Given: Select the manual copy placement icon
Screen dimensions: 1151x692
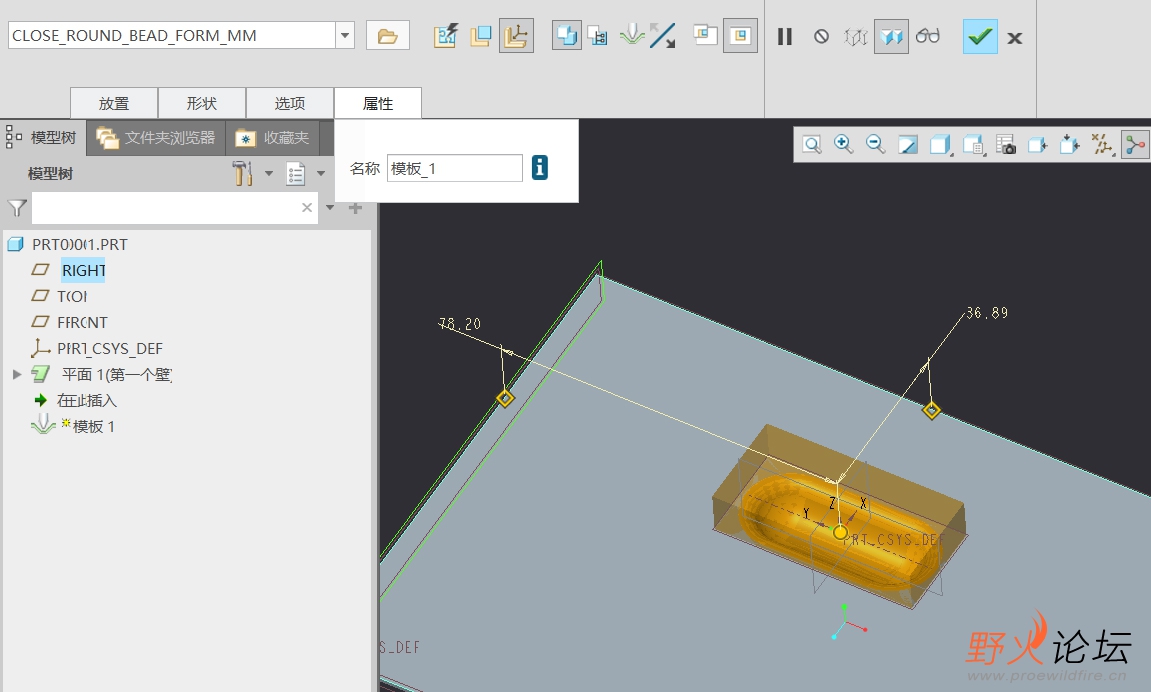Looking at the screenshot, I should click(481, 35).
